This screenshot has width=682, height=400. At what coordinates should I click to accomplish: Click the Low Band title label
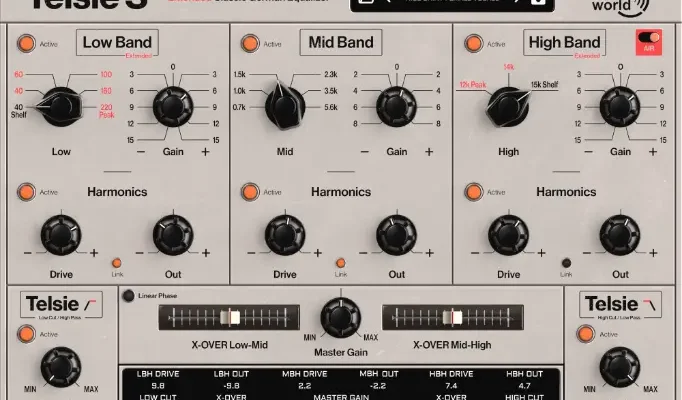click(x=111, y=43)
